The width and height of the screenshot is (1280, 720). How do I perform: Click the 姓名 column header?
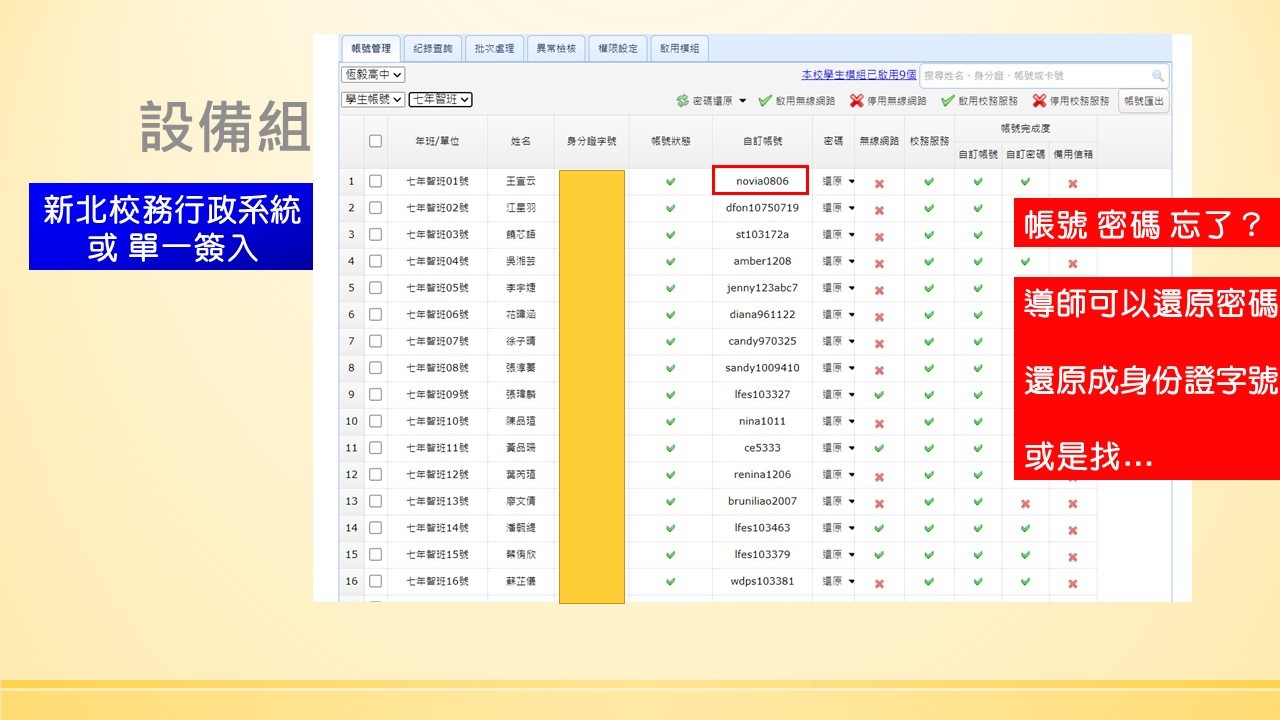coord(521,142)
